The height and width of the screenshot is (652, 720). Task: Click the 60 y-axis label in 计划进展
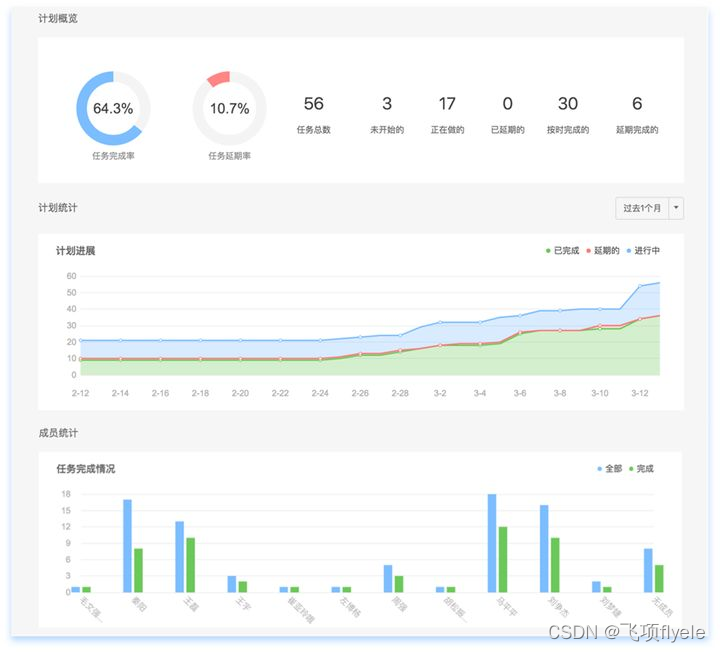[71, 276]
